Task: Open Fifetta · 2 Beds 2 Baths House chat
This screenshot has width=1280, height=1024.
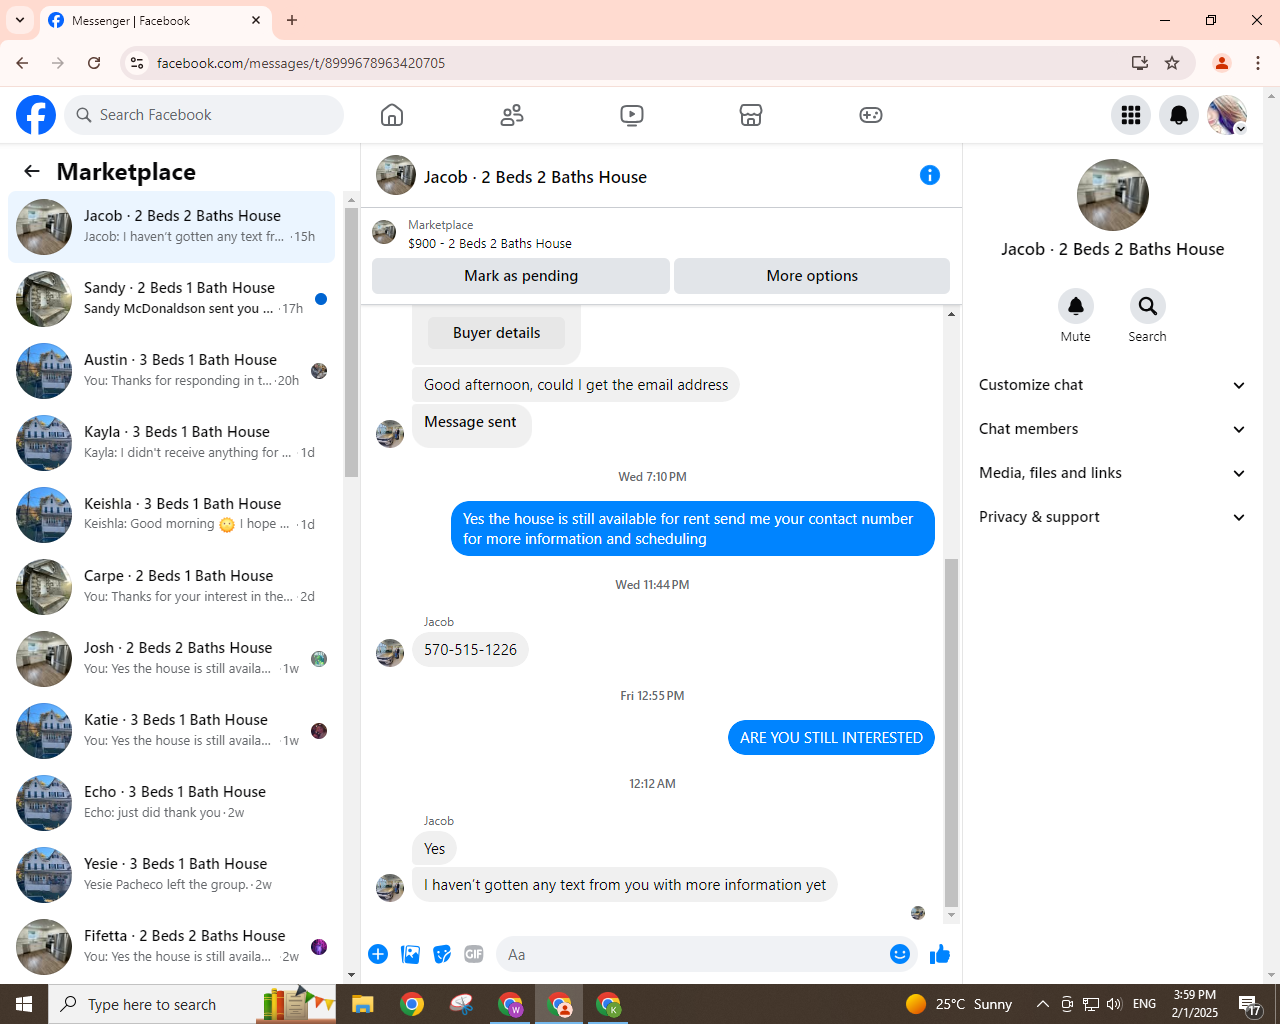Action: tap(172, 947)
